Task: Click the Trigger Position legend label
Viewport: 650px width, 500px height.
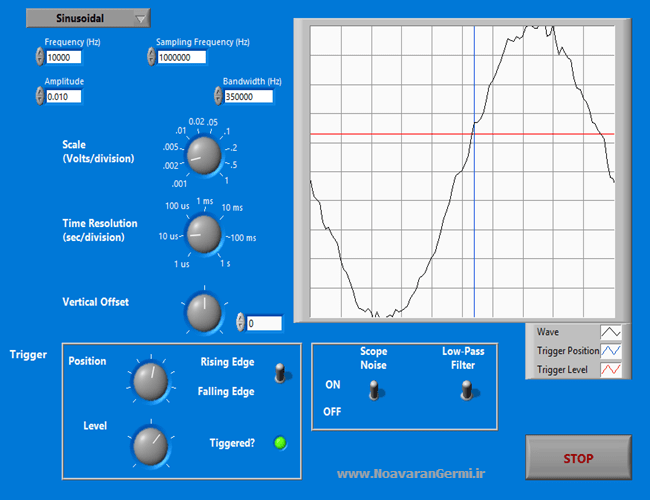Action: [568, 351]
